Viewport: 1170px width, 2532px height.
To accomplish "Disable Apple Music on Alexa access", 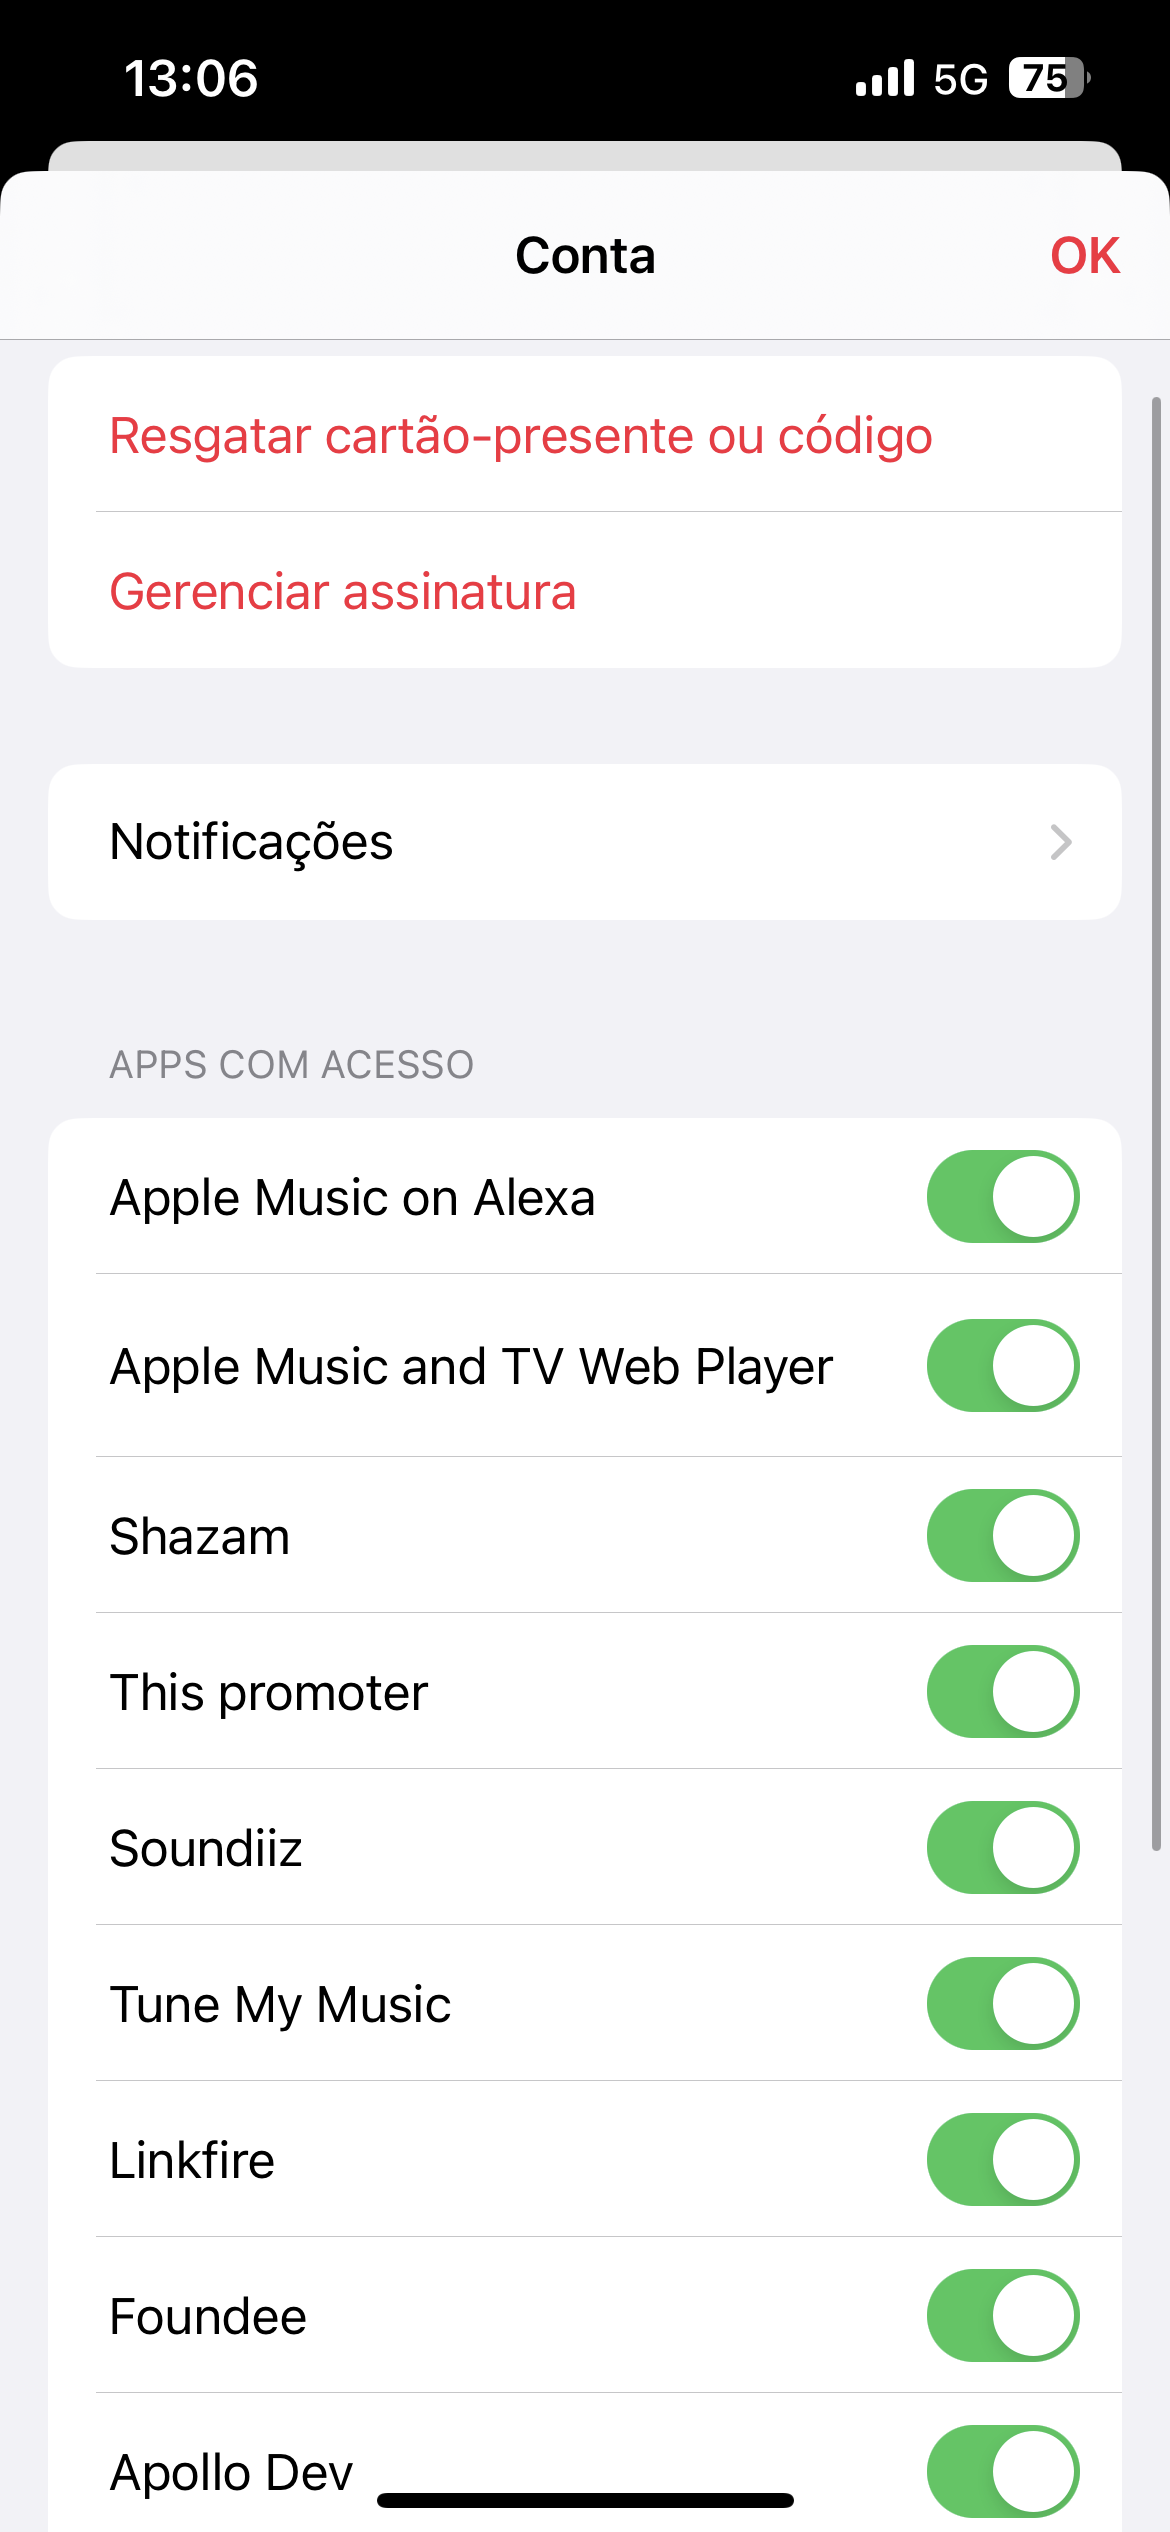I will tap(1002, 1197).
